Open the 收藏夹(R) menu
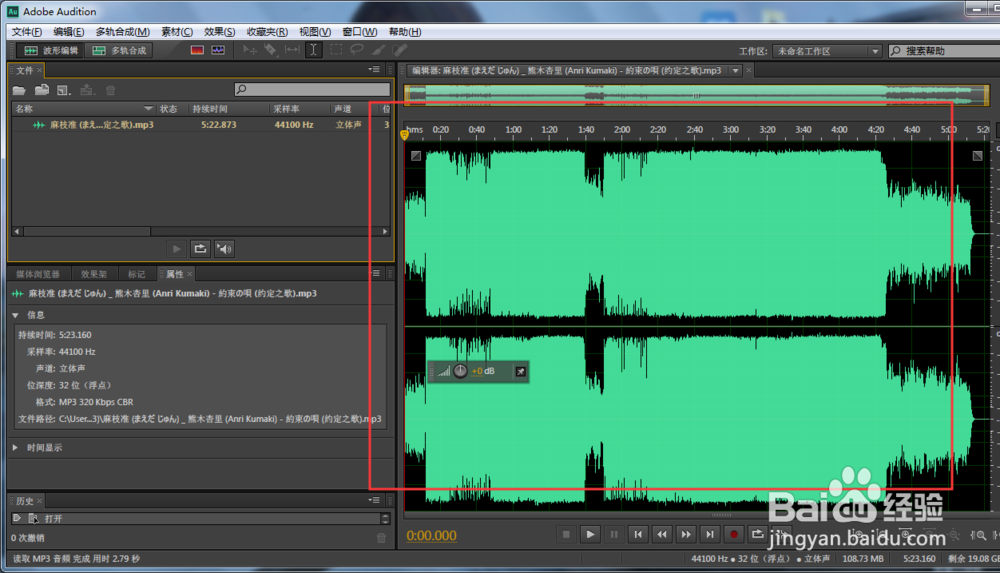The width and height of the screenshot is (1000, 573). 267,32
